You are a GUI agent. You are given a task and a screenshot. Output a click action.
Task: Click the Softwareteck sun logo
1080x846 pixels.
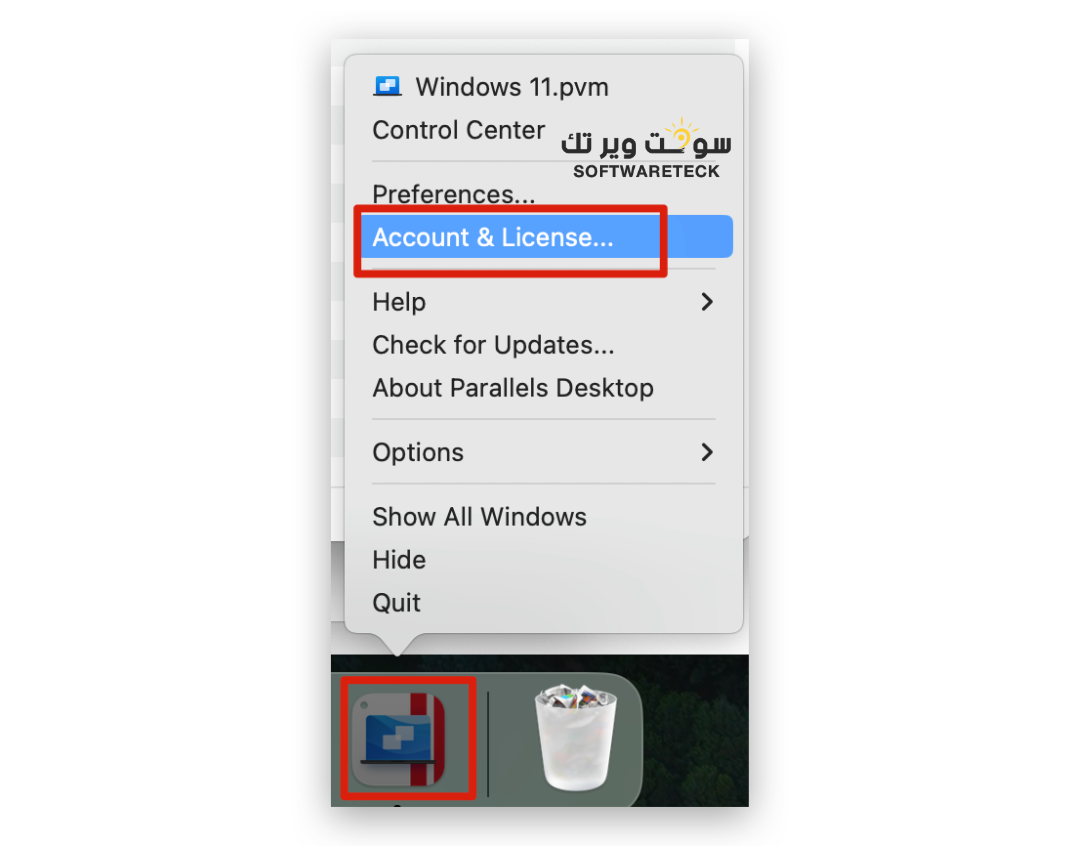(681, 135)
